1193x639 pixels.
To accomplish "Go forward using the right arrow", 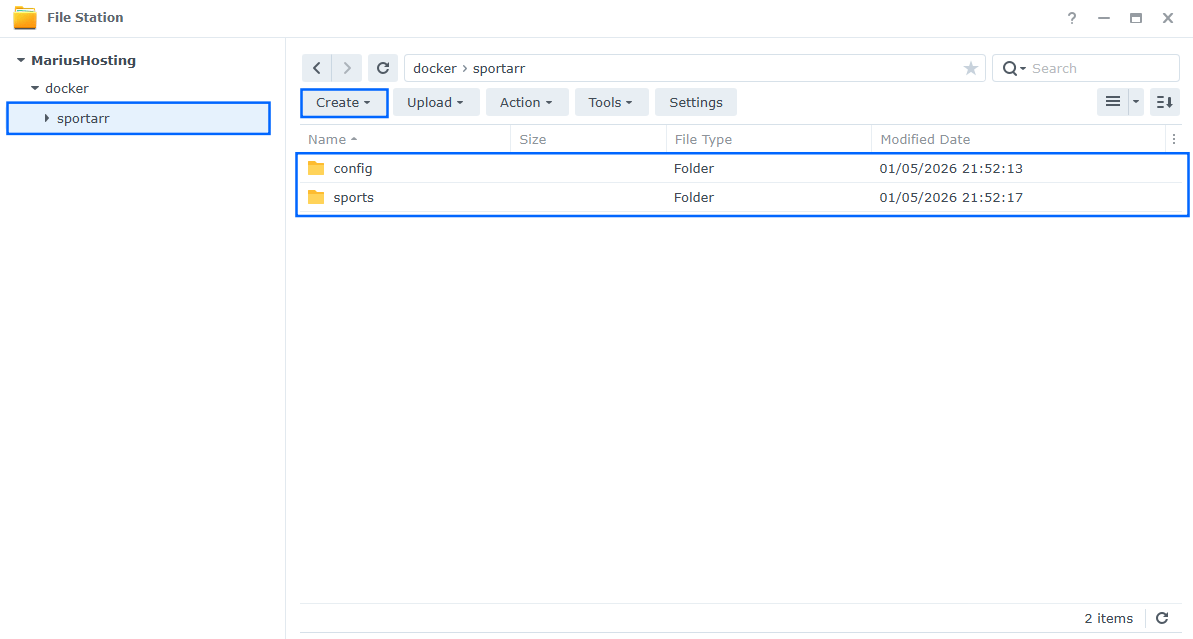I will coord(346,67).
